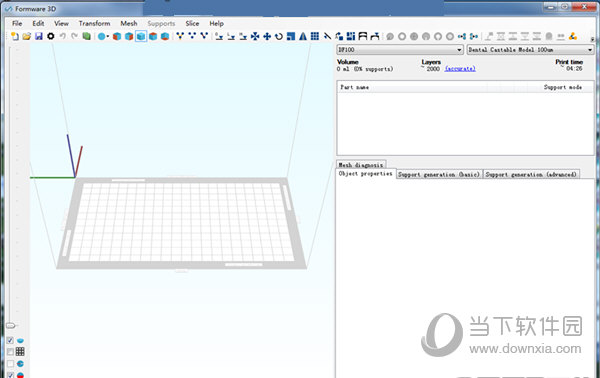The width and height of the screenshot is (600, 378).
Task: Click the four-arrow move tool icon
Action: [267, 36]
